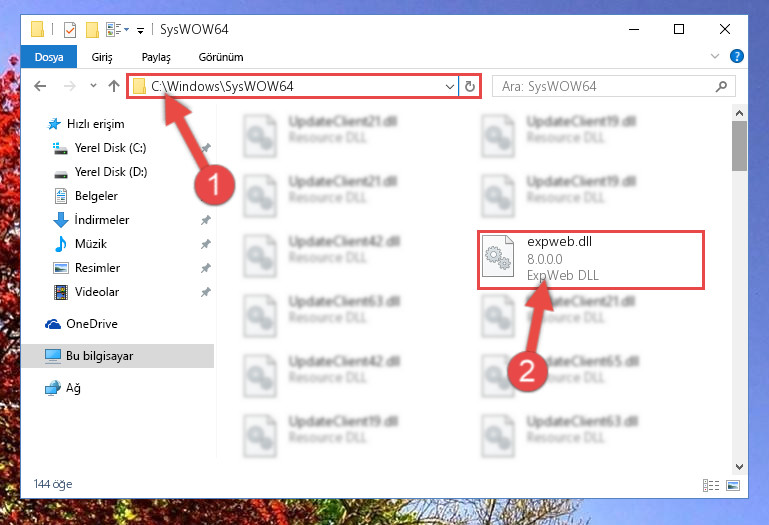Select OneDrive in the navigation pane
Viewport: 769px width, 525px height.
[92, 324]
